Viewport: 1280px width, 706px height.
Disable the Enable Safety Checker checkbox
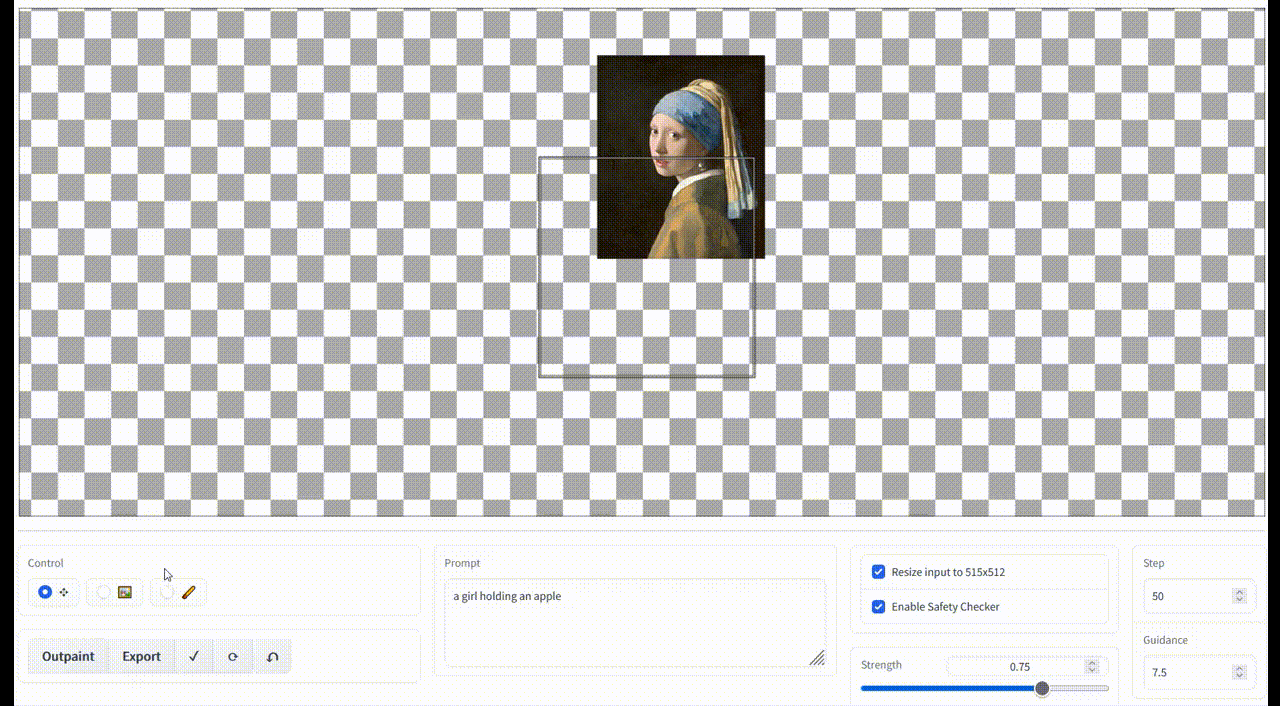click(878, 607)
